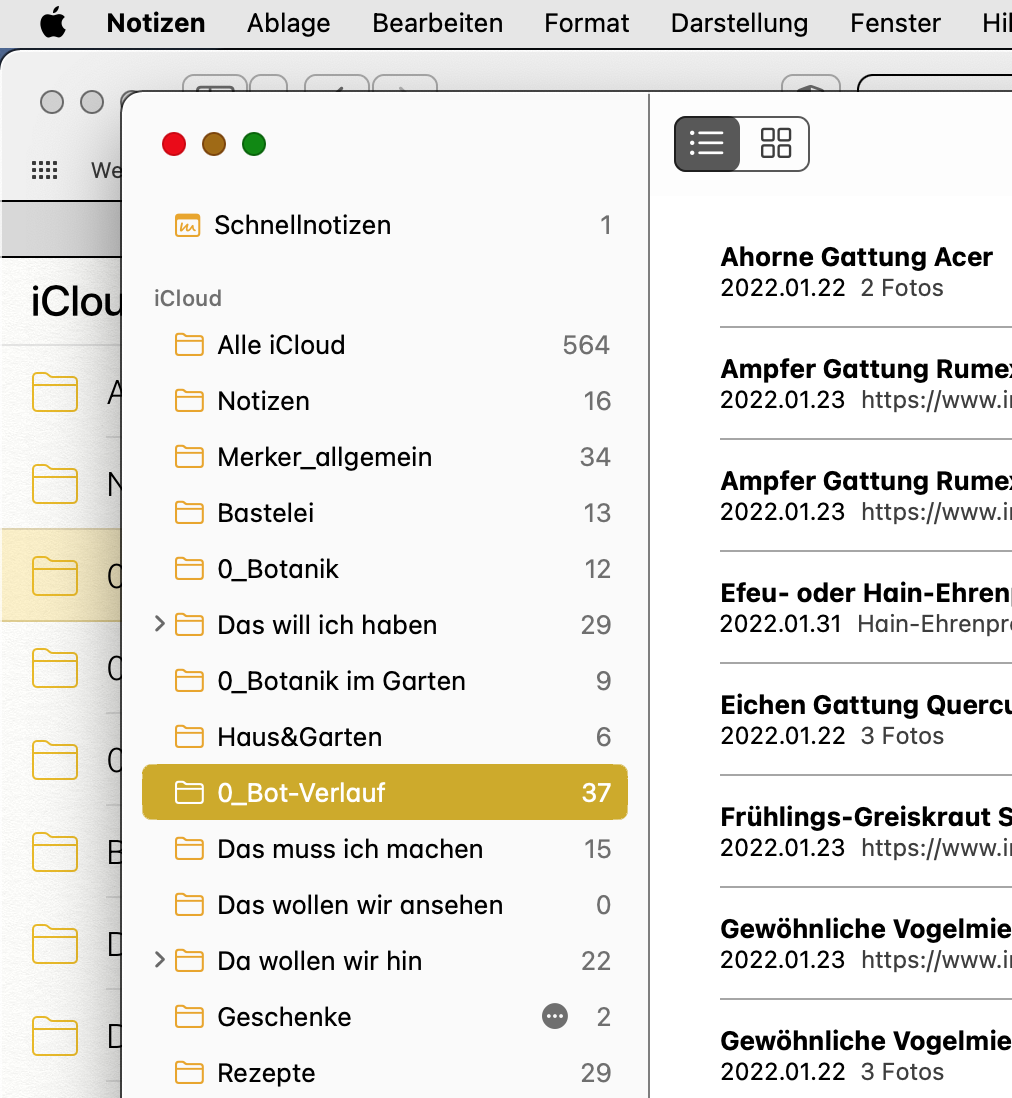Screen dimensions: 1012x1098
Task: Open the Fenster menu
Action: (895, 23)
